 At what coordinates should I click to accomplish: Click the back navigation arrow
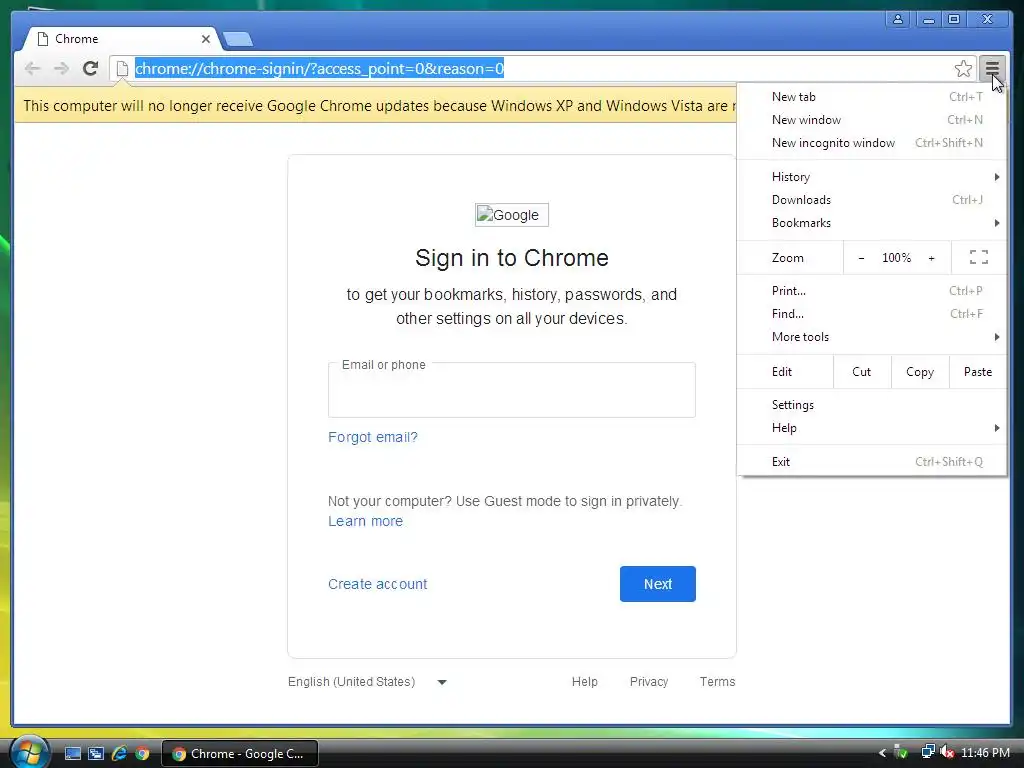32,69
